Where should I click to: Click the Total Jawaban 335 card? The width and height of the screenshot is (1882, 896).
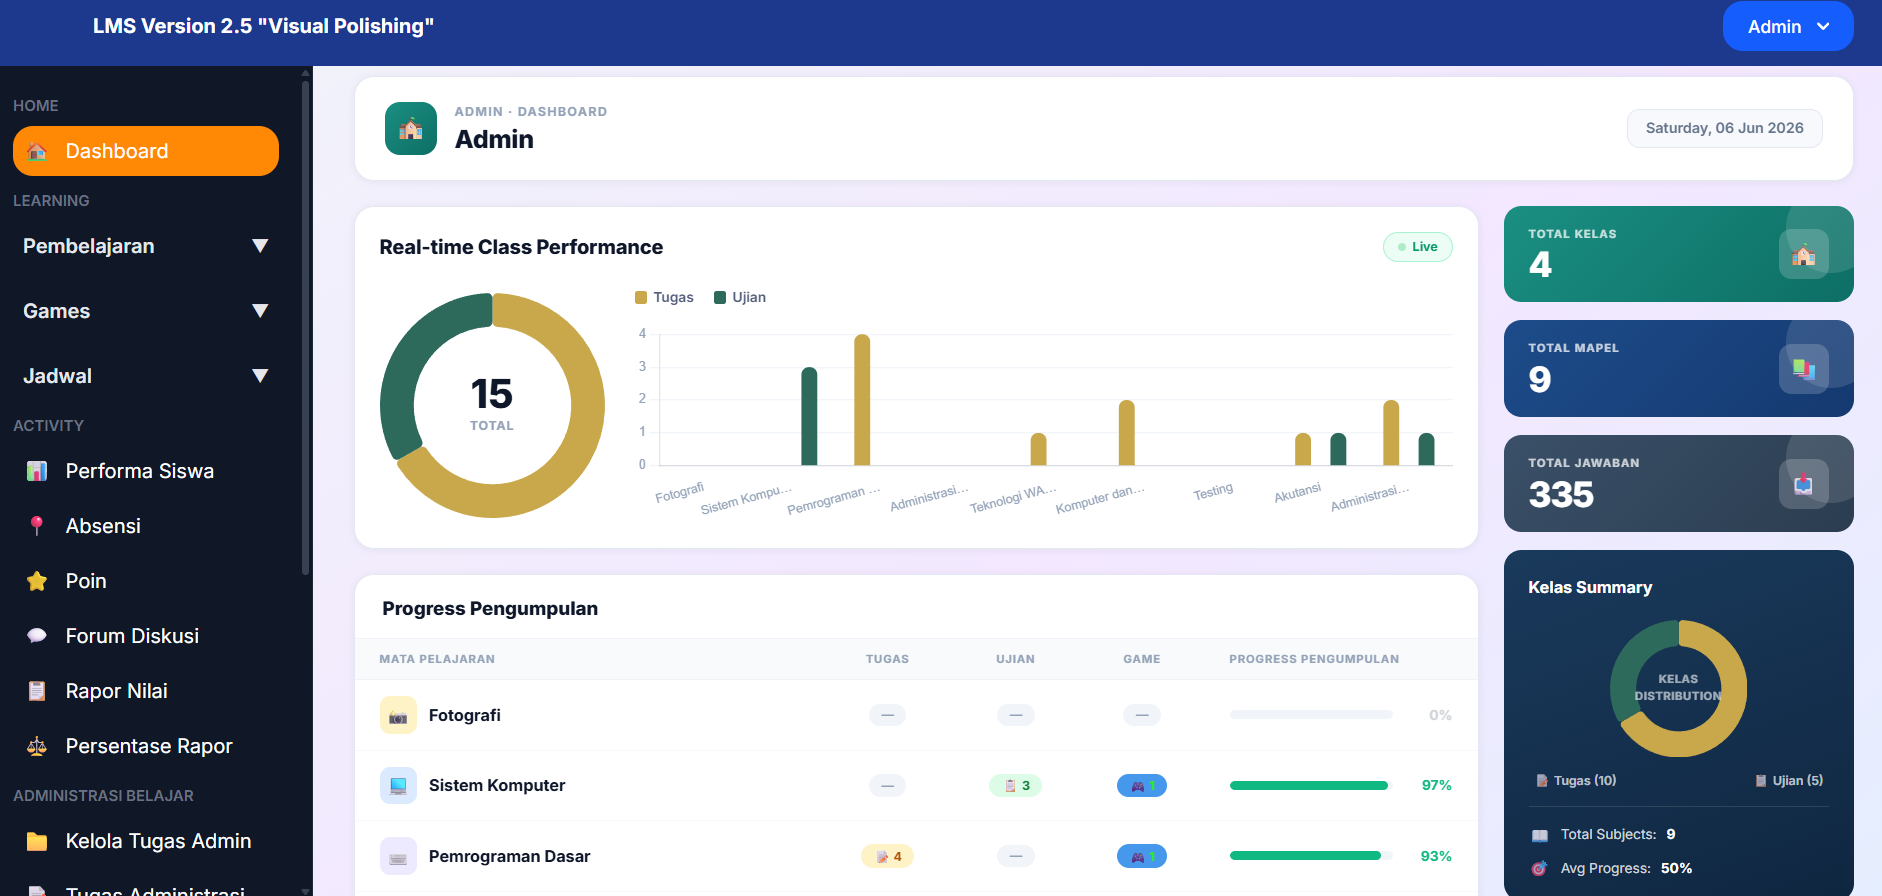(1679, 484)
